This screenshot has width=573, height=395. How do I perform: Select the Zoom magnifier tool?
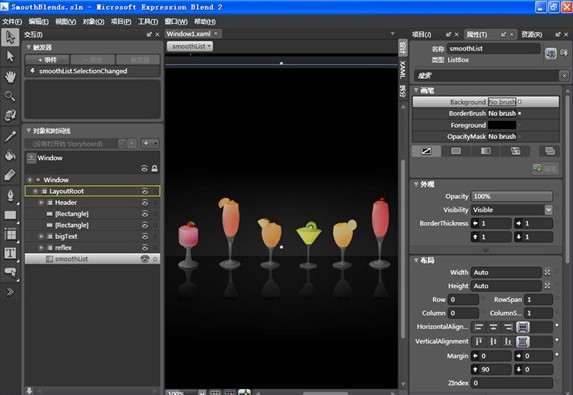coord(10,96)
